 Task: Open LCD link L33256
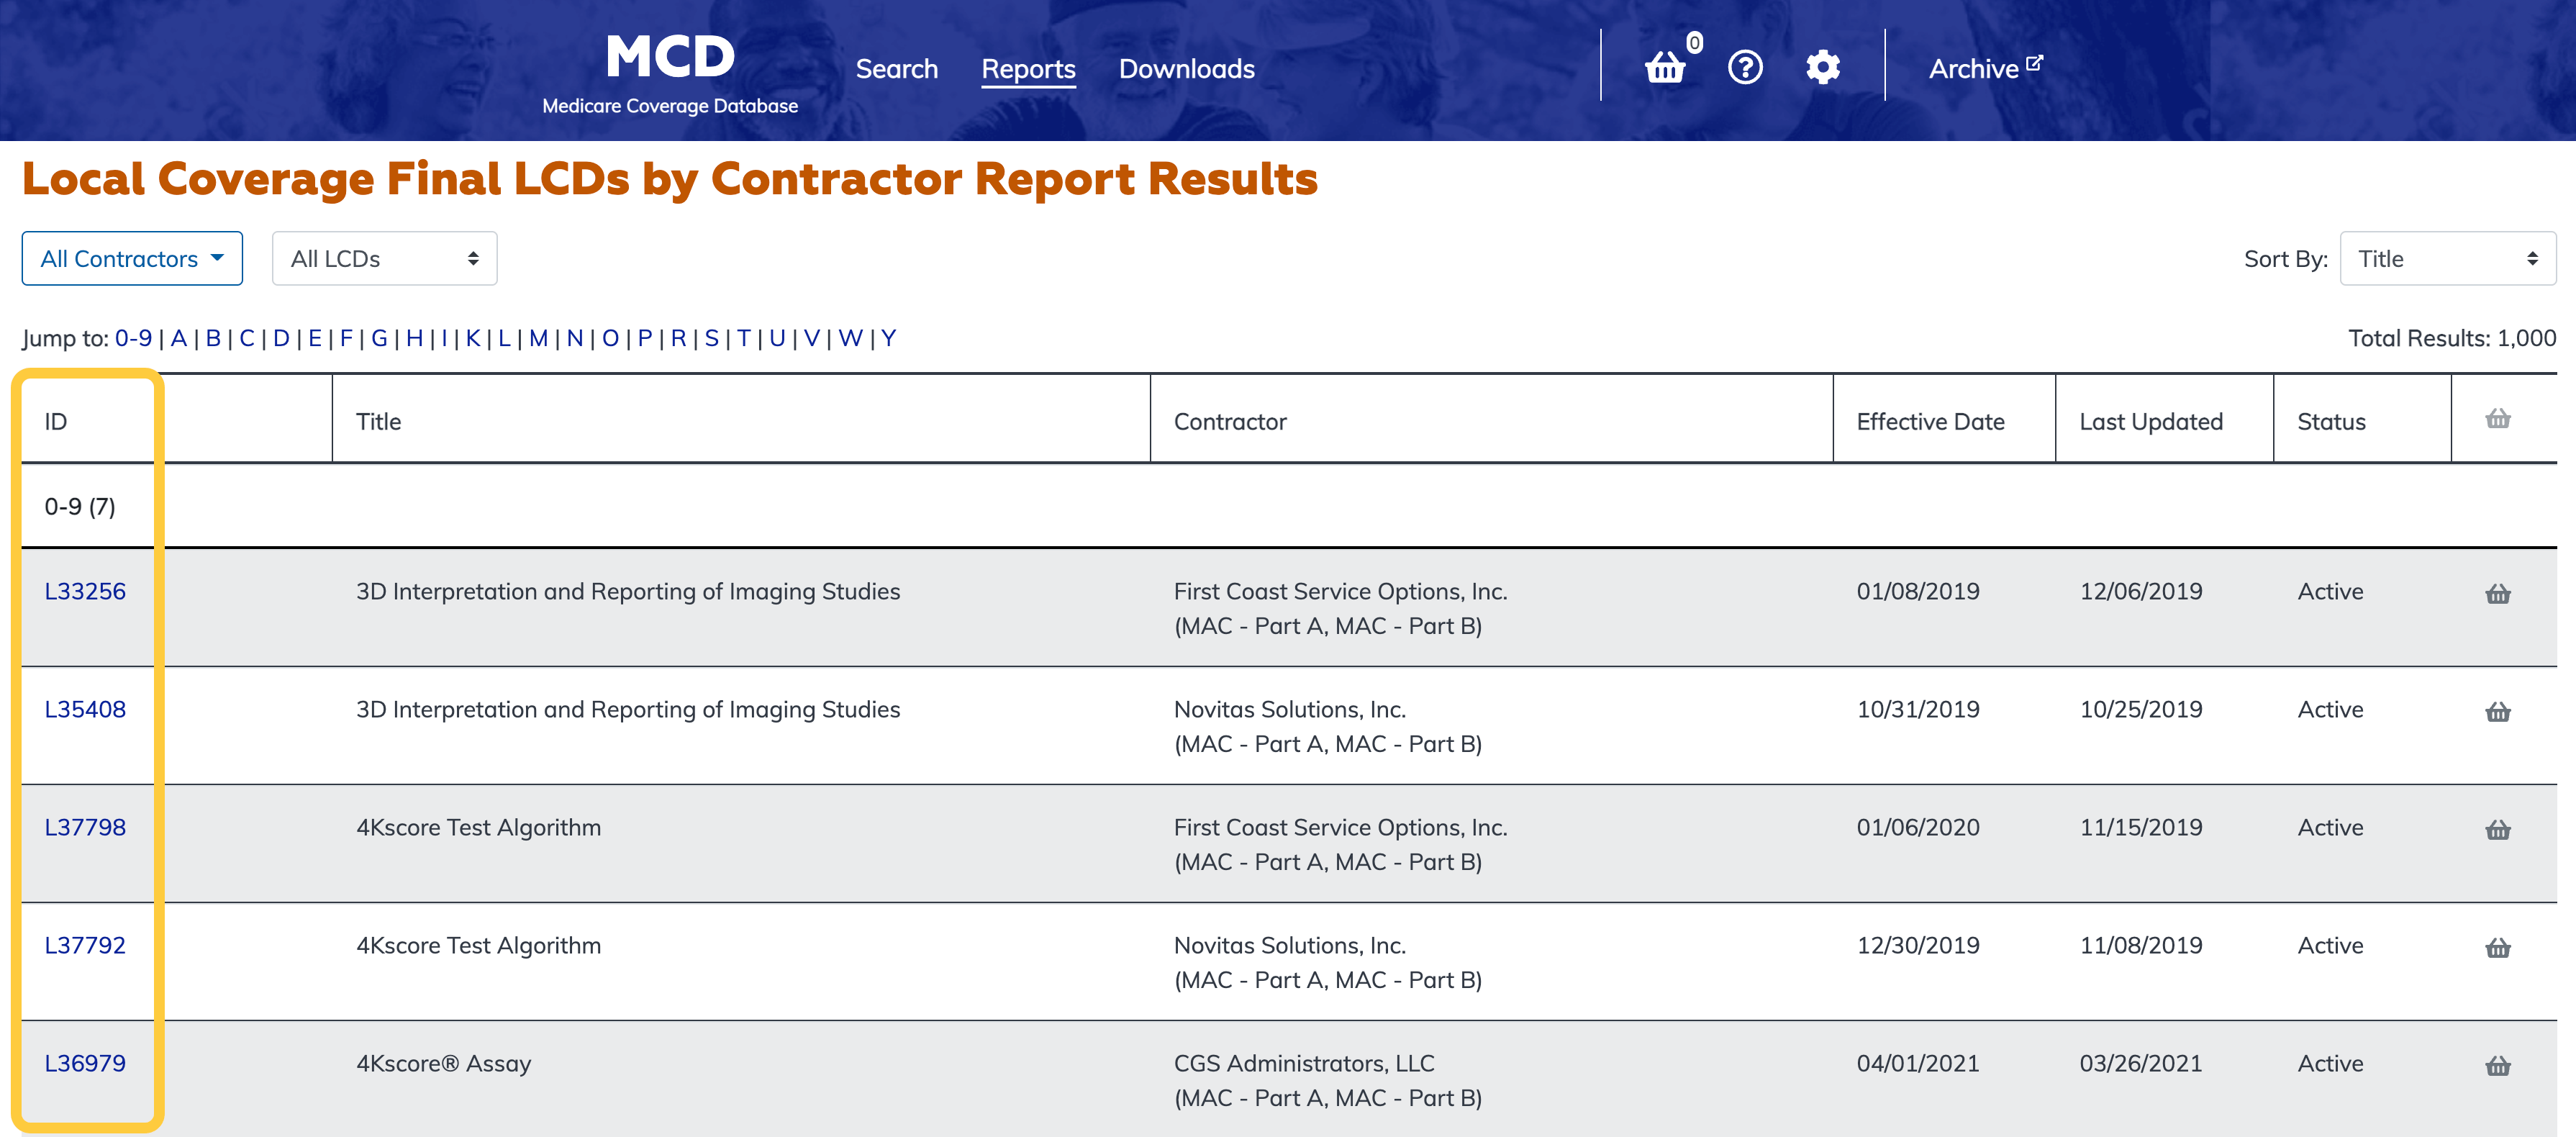(85, 591)
